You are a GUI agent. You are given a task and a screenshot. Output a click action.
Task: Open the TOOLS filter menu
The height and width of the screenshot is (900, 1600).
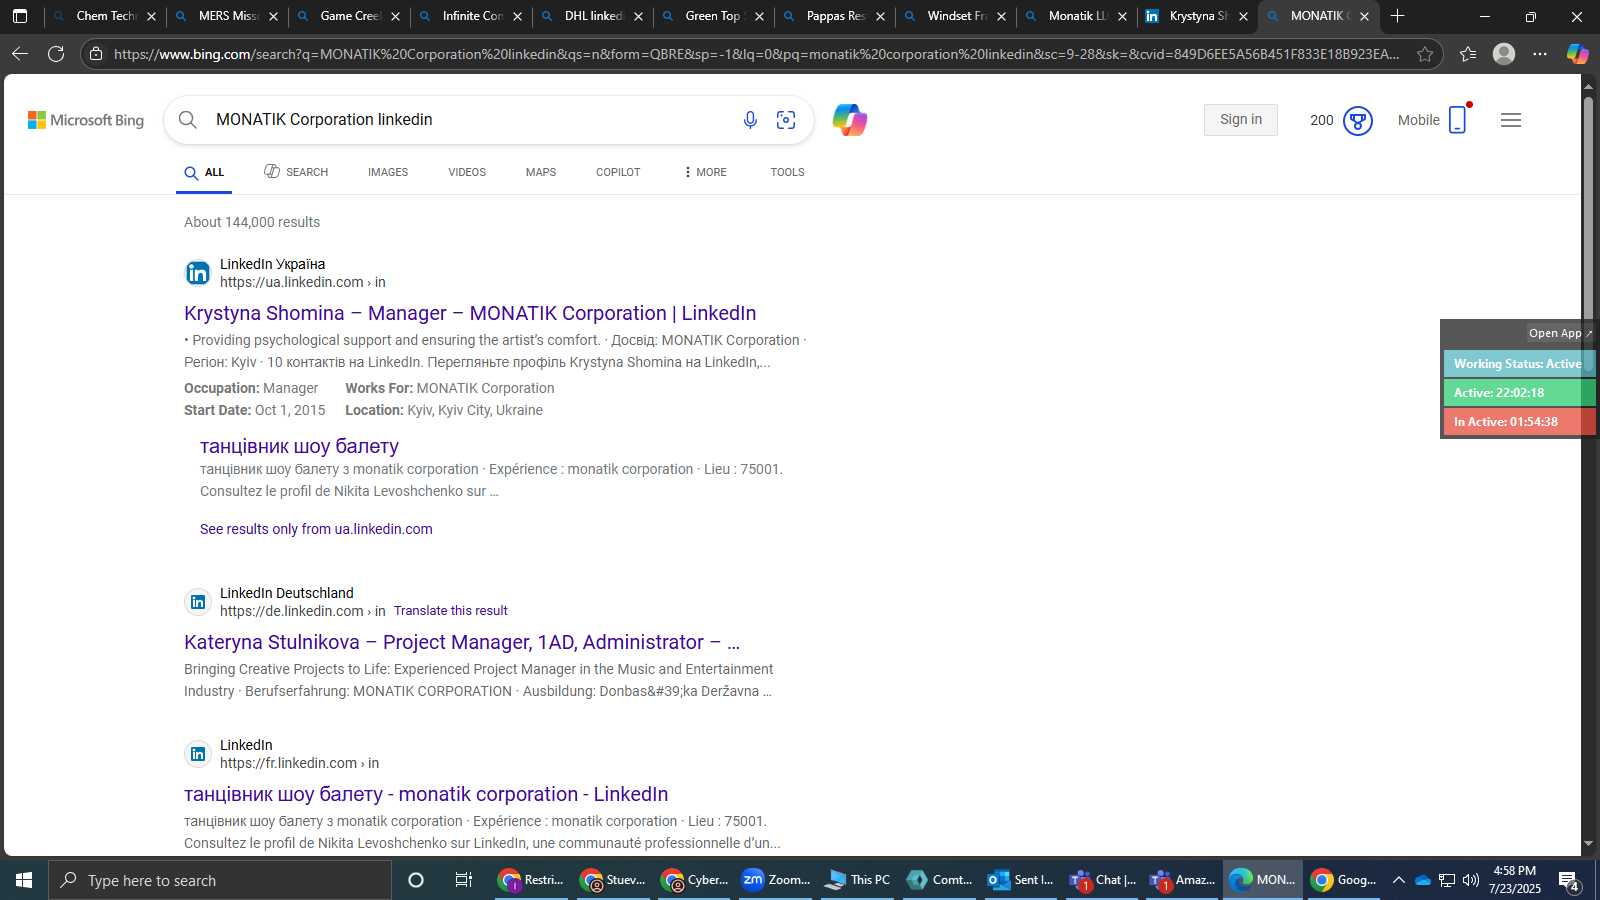pyautogui.click(x=787, y=172)
